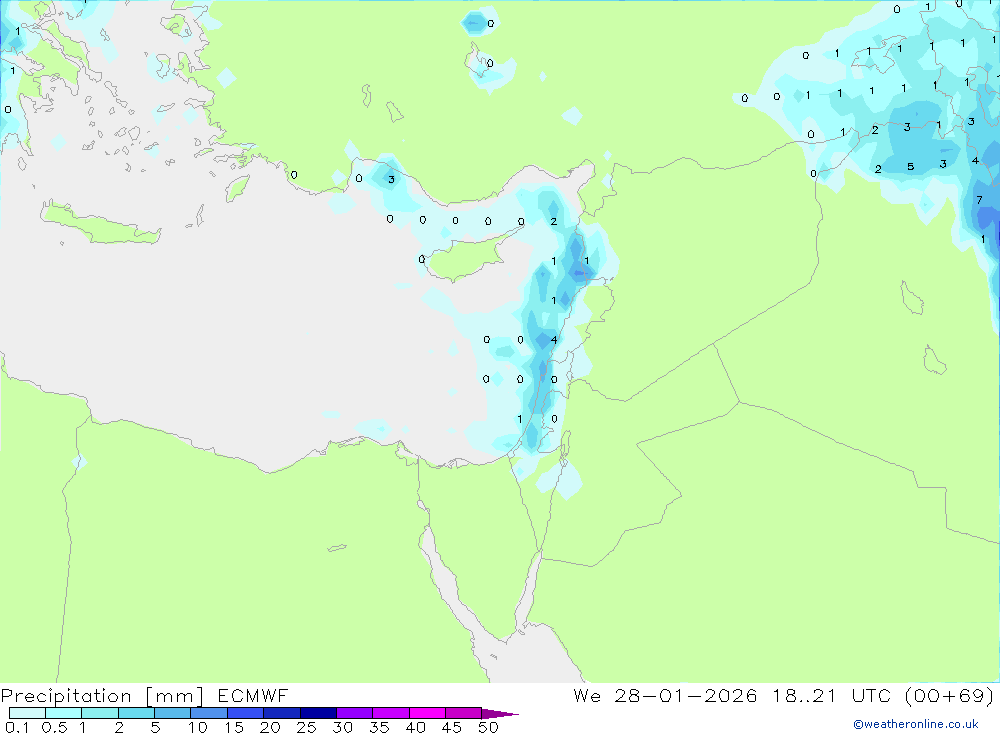Click the legend swatch between 0.5 and 1
The image size is (1000, 733).
click(x=63, y=713)
